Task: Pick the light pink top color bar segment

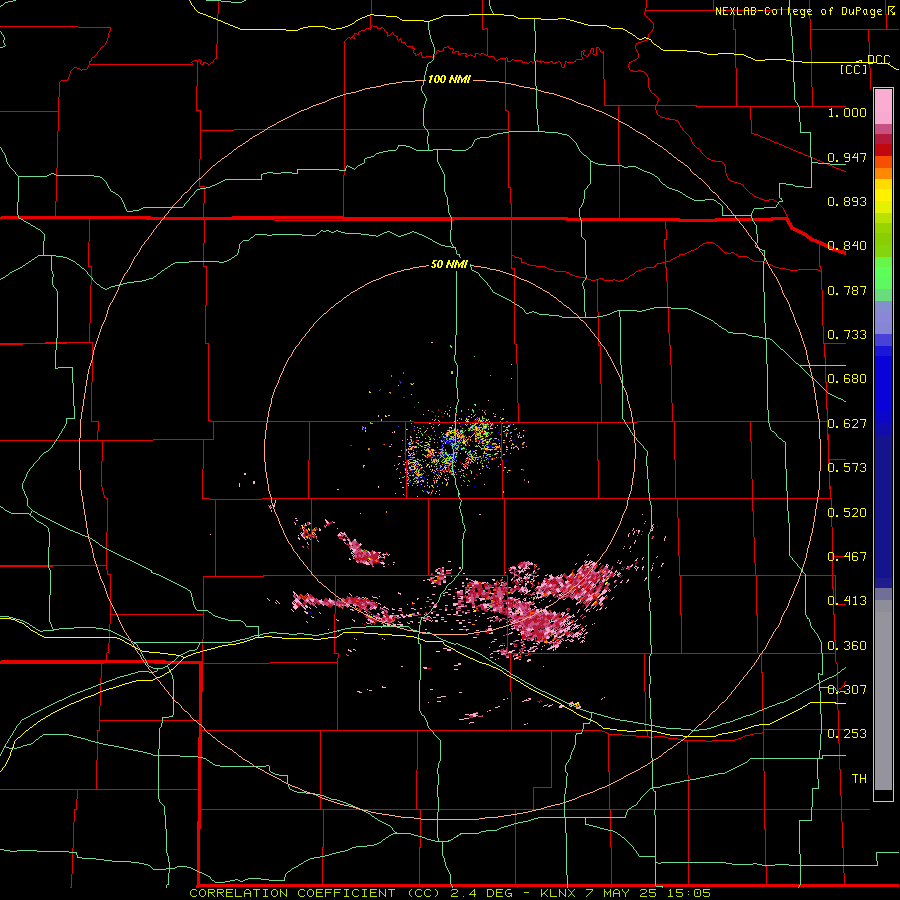Action: point(883,107)
